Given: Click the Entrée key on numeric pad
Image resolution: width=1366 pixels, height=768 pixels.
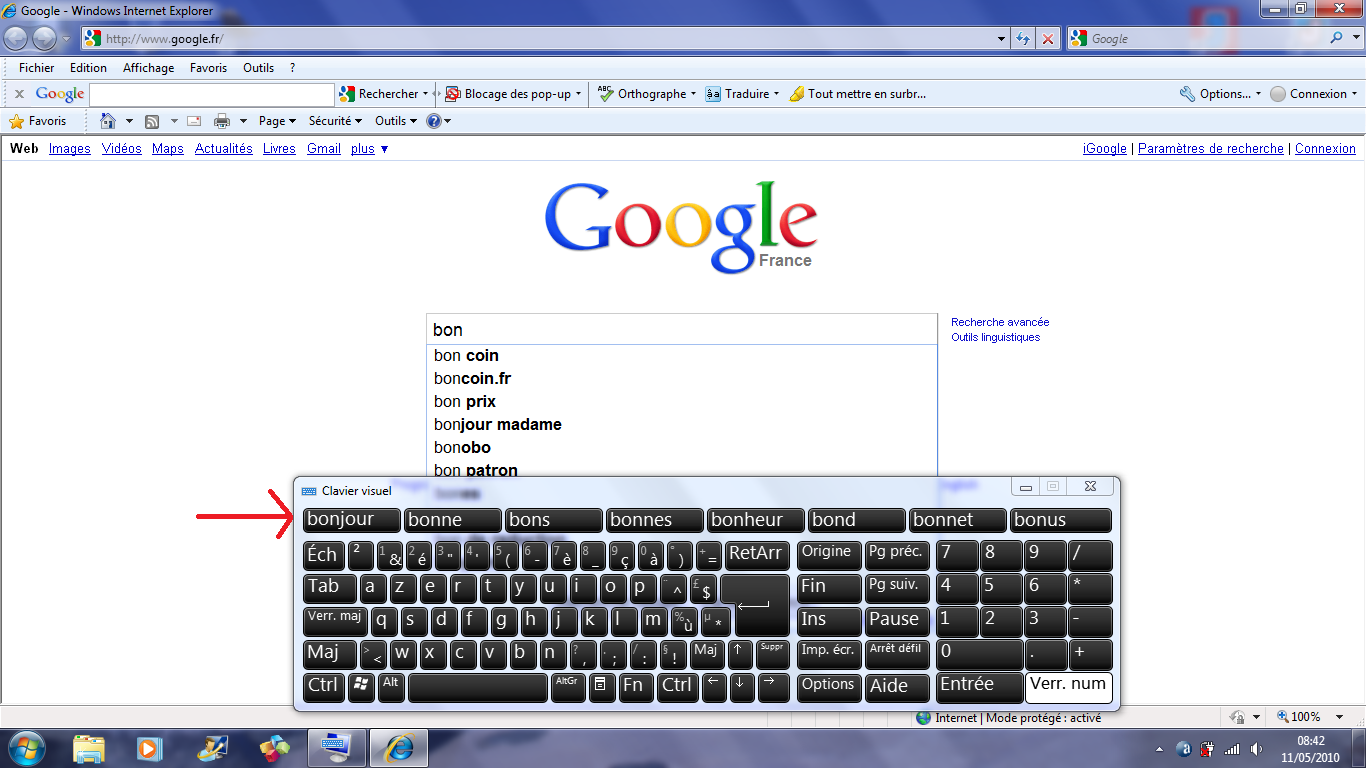Looking at the screenshot, I should (980, 687).
